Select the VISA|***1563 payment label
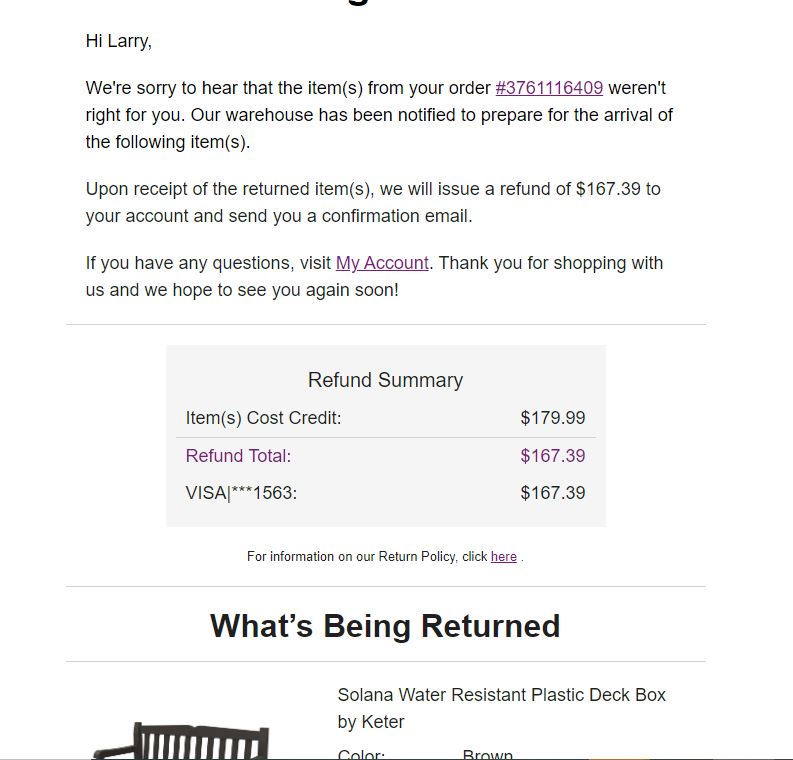Viewport: 793px width, 760px height. (x=241, y=493)
